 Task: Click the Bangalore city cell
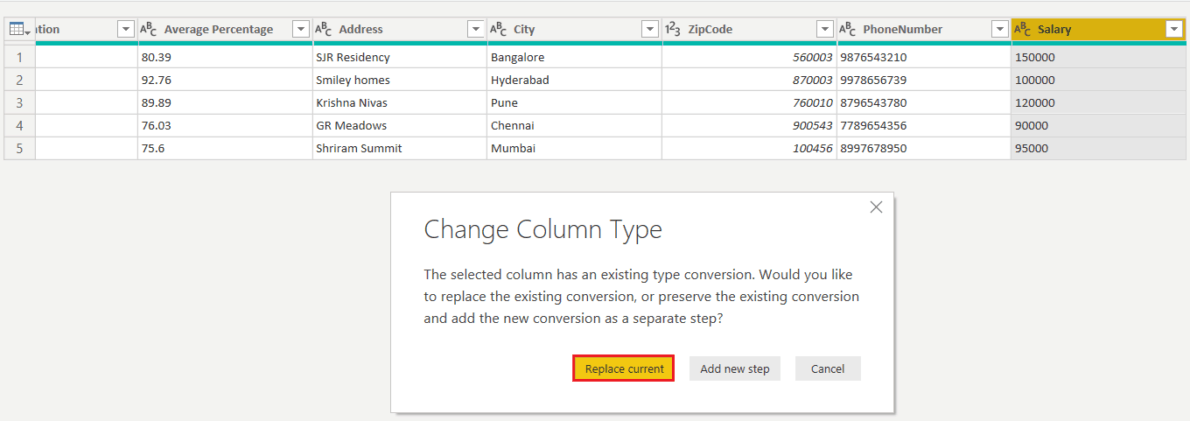point(574,57)
